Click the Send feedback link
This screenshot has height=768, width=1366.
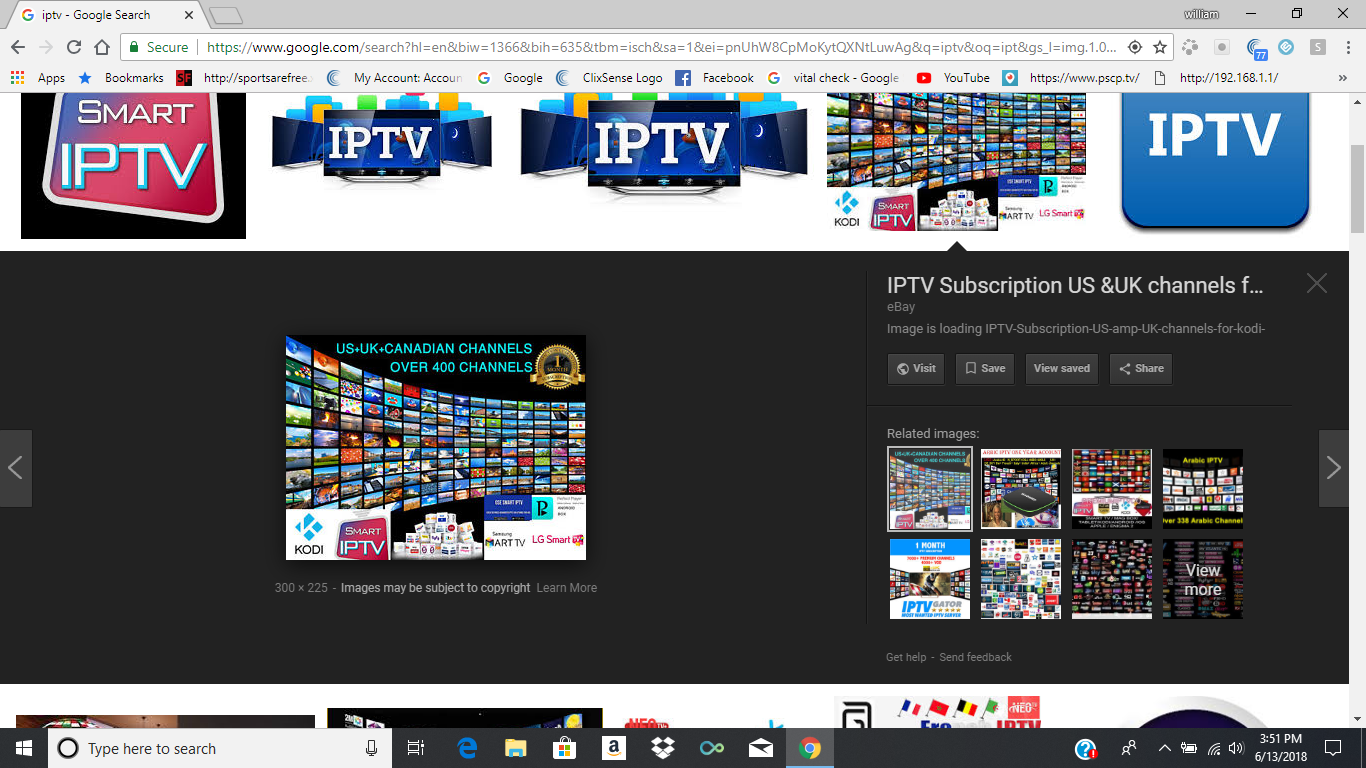(975, 657)
